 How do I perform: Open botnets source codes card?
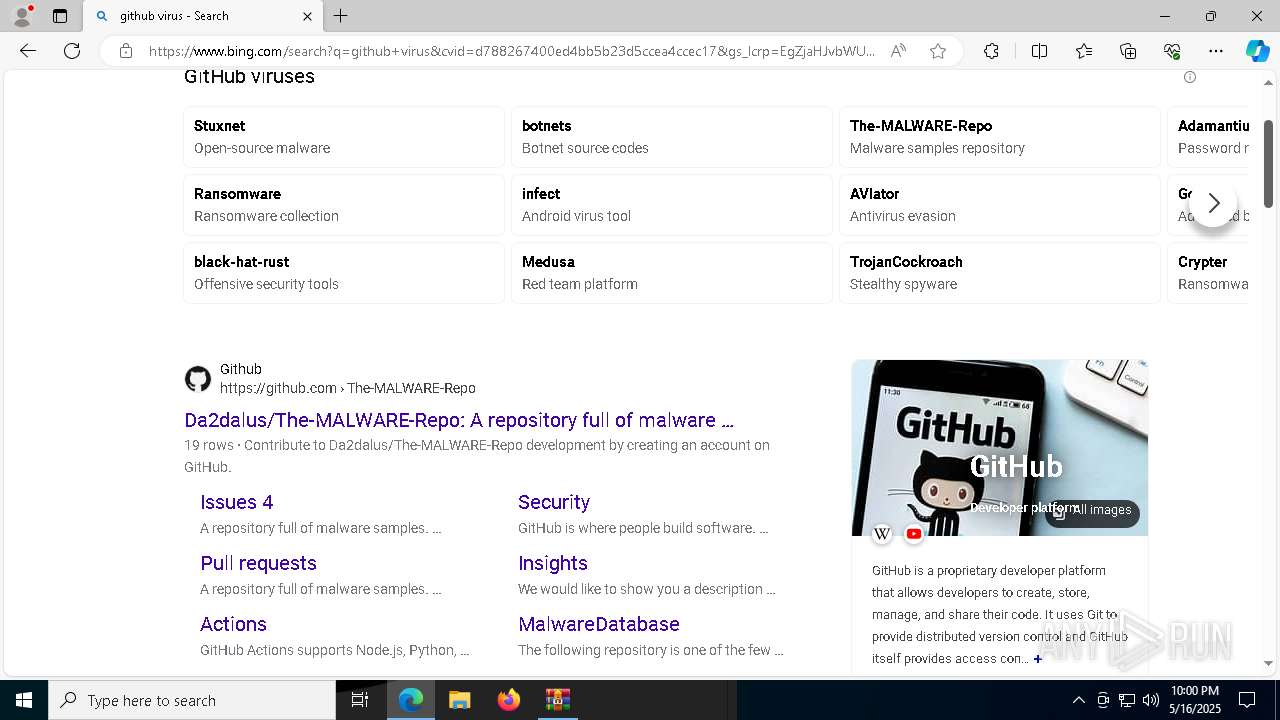pos(672,137)
